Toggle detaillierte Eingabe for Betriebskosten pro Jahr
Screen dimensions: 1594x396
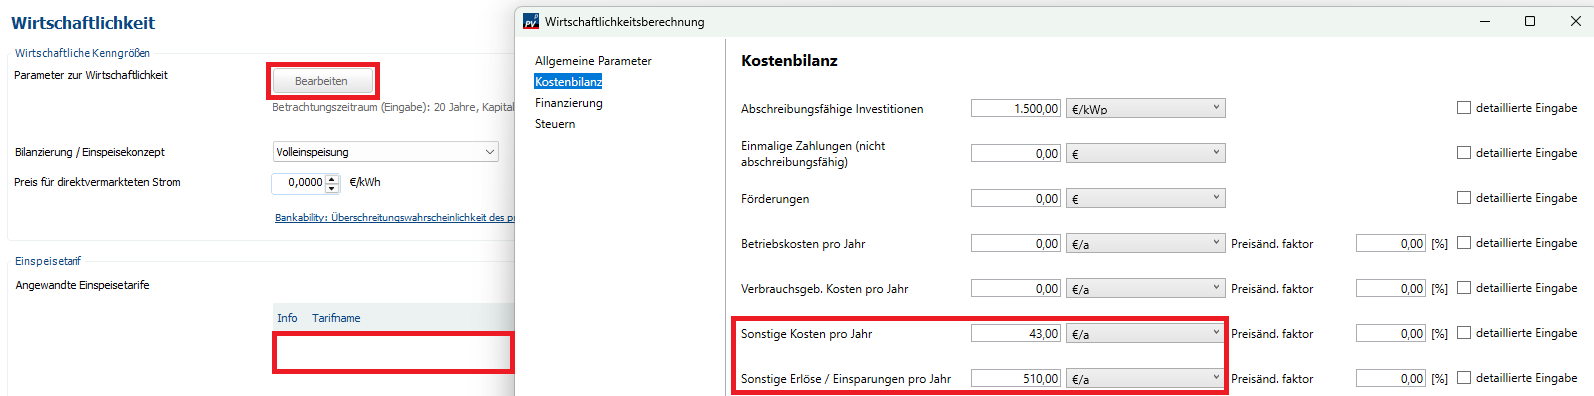1464,243
